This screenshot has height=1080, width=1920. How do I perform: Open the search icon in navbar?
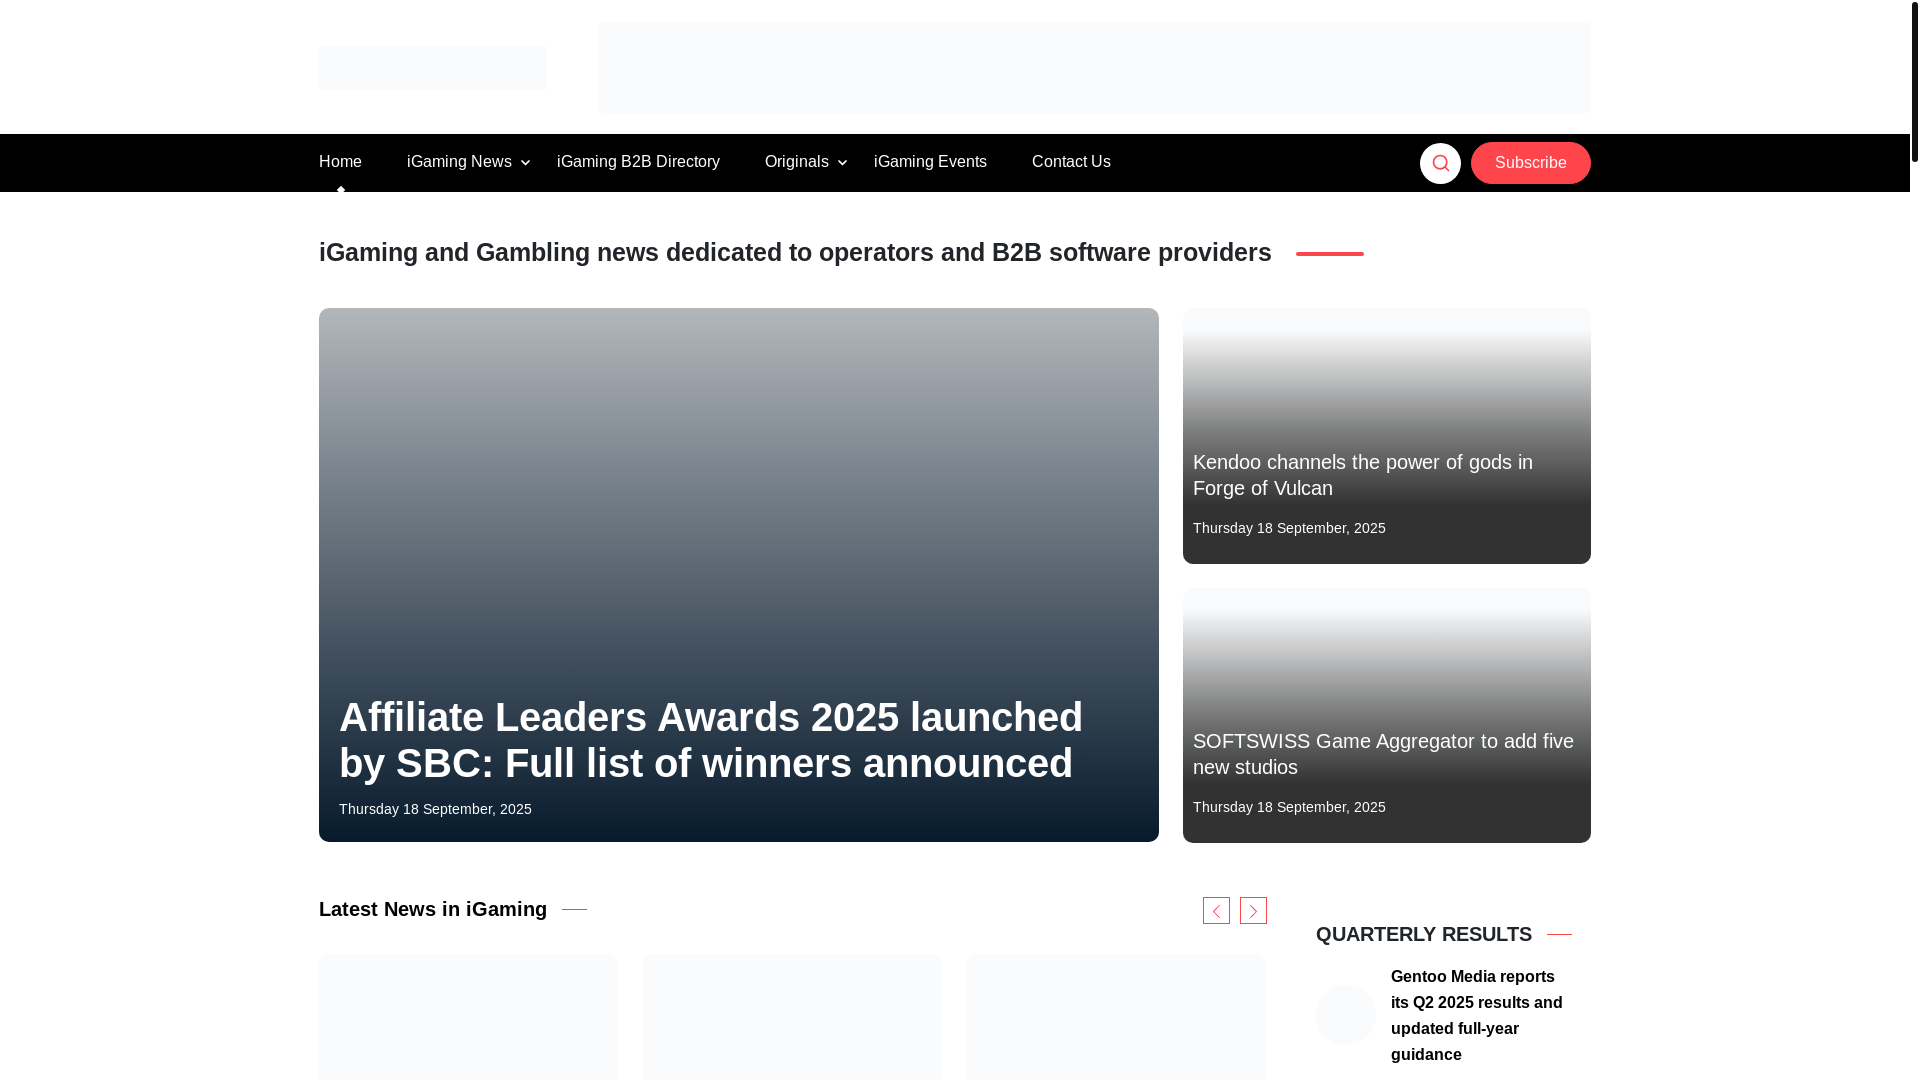click(1440, 163)
